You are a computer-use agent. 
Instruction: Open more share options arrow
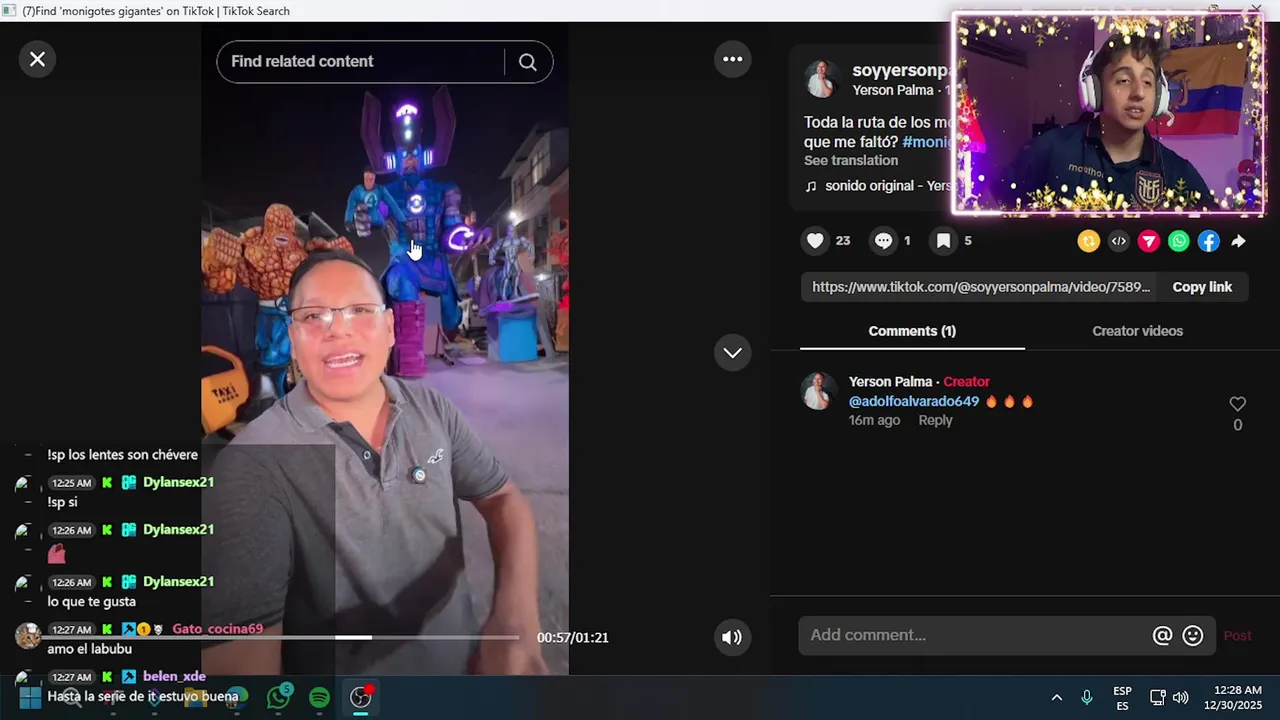[1238, 241]
